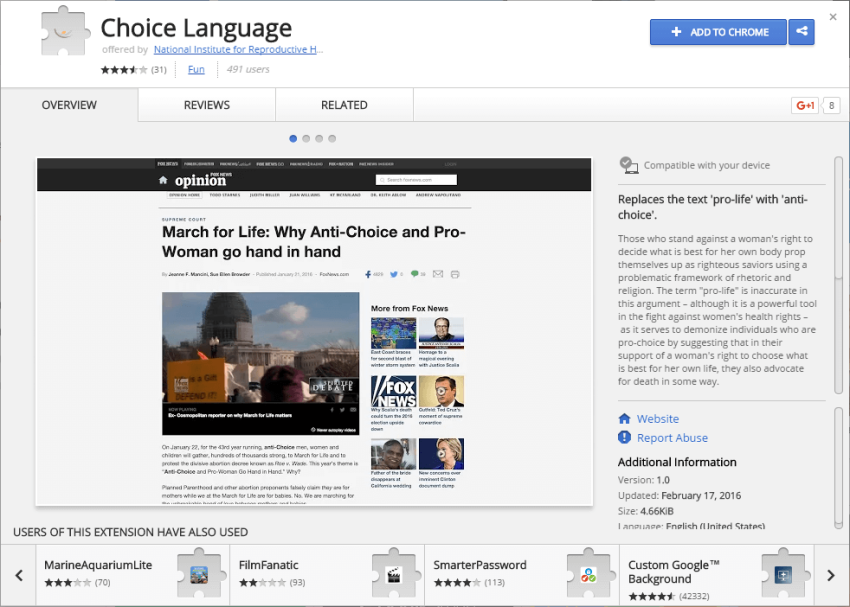Image resolution: width=850 pixels, height=607 pixels.
Task: Select the first carousel dot indicator
Action: 293,138
